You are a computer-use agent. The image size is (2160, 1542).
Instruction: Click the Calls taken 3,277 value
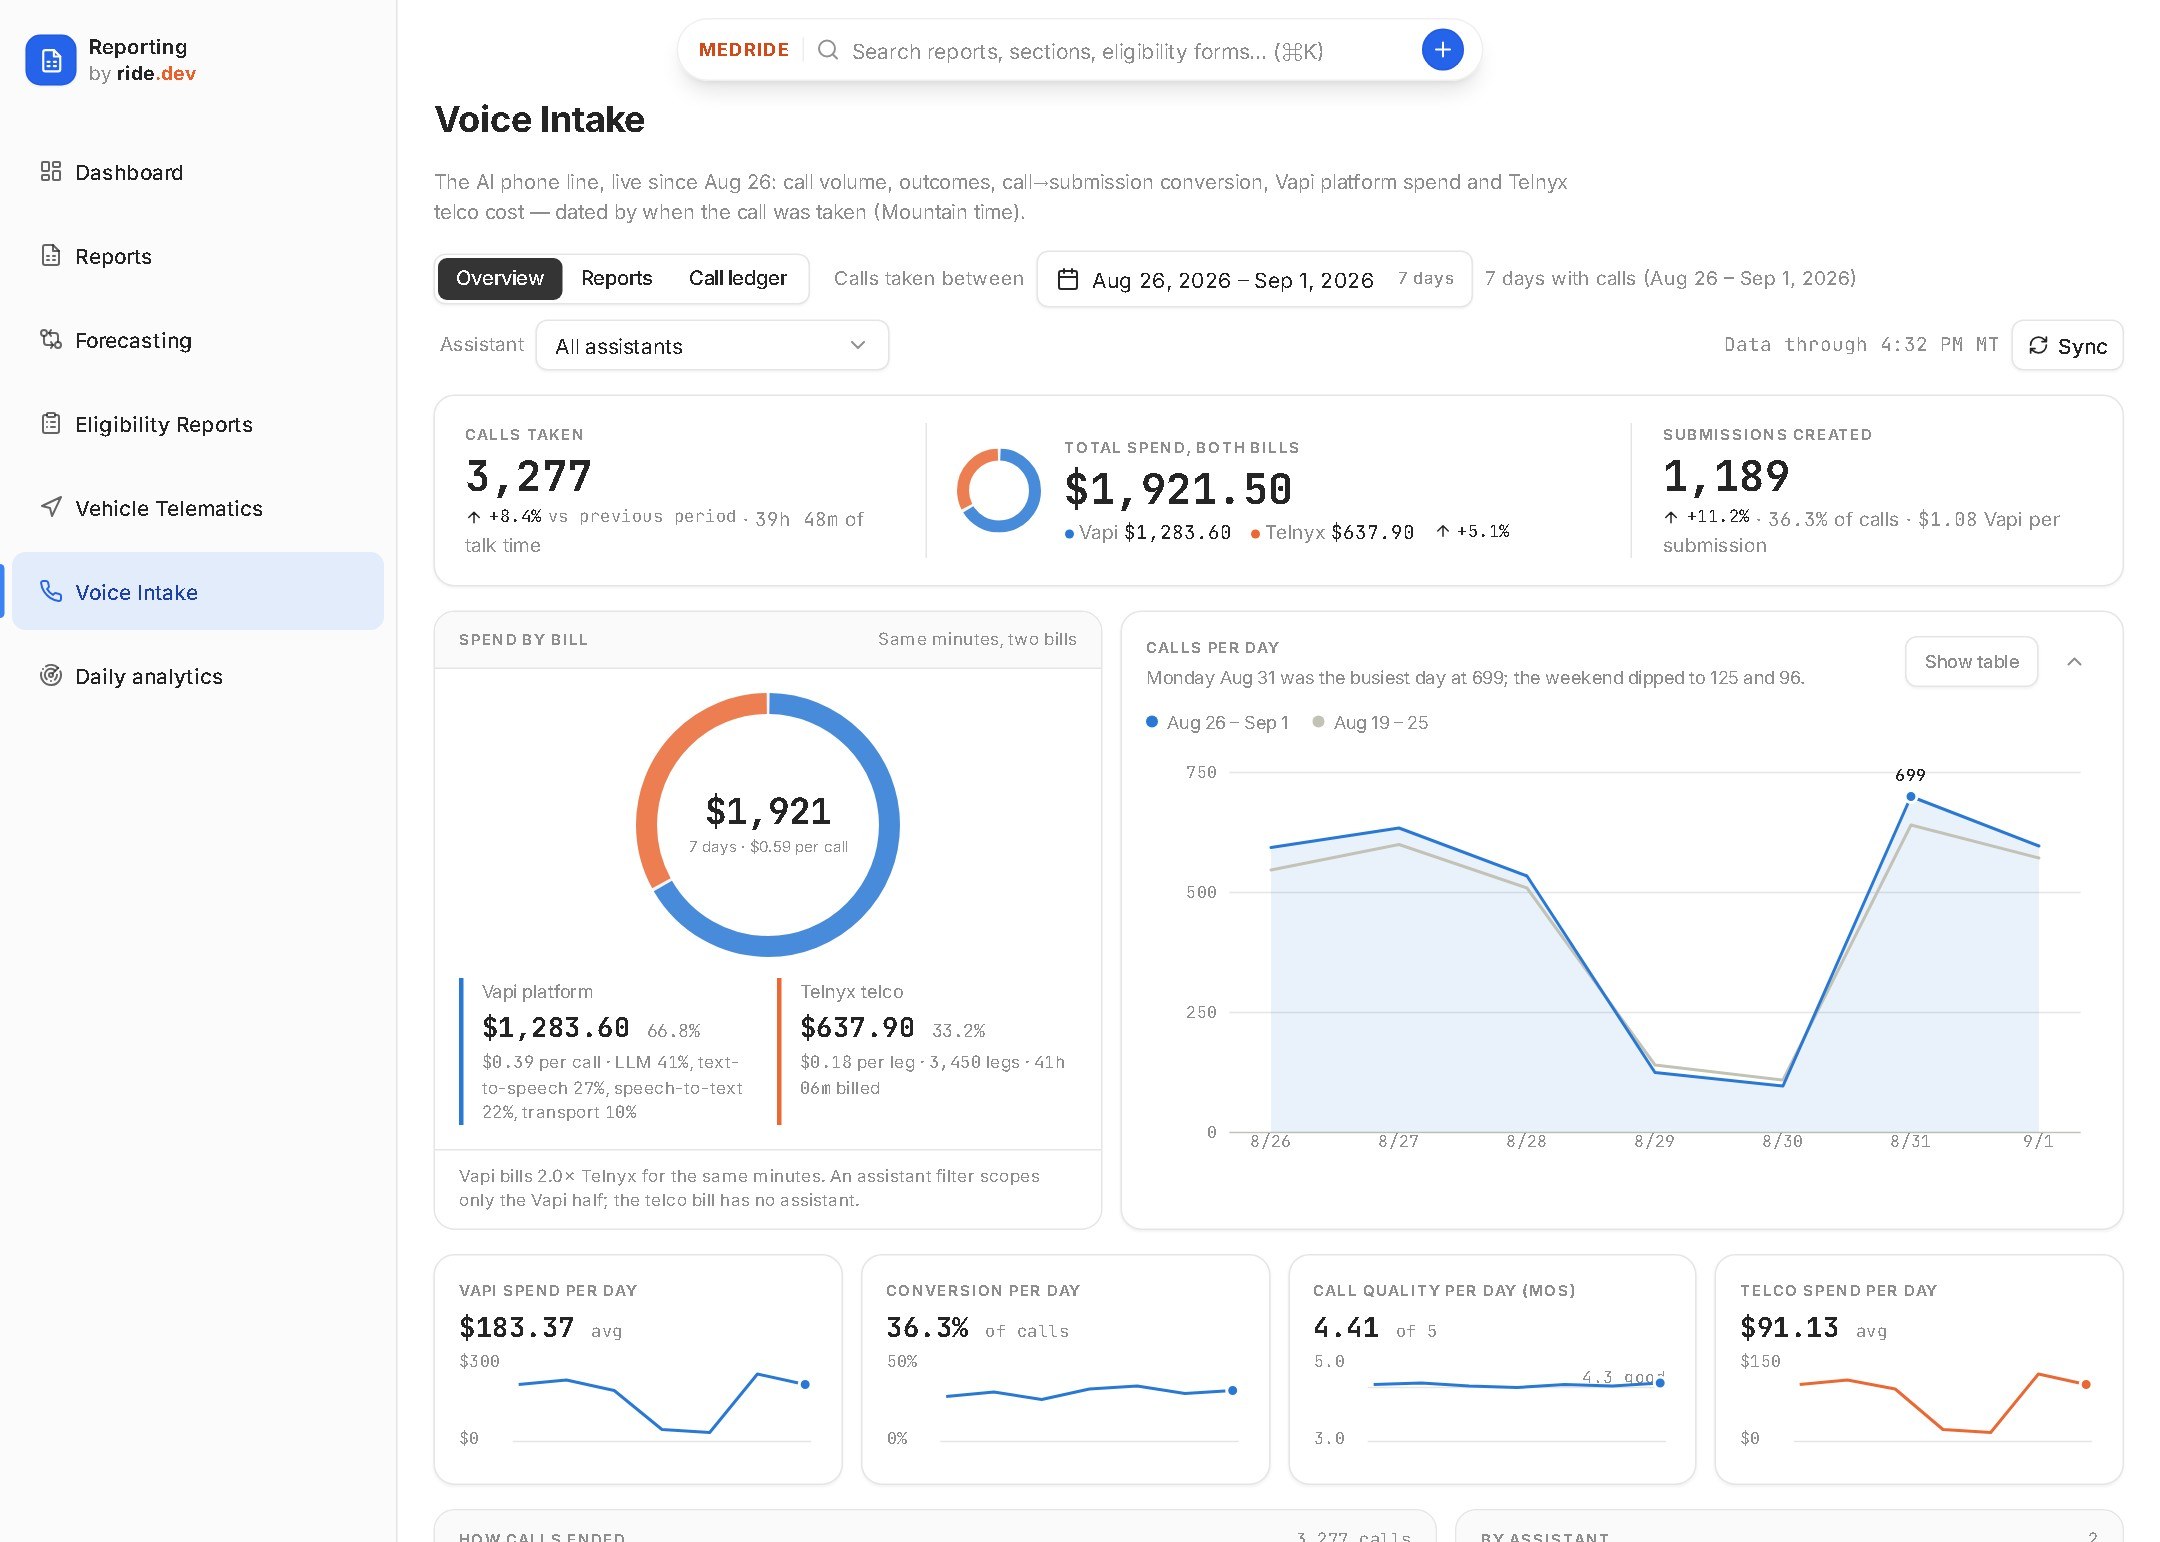point(529,477)
